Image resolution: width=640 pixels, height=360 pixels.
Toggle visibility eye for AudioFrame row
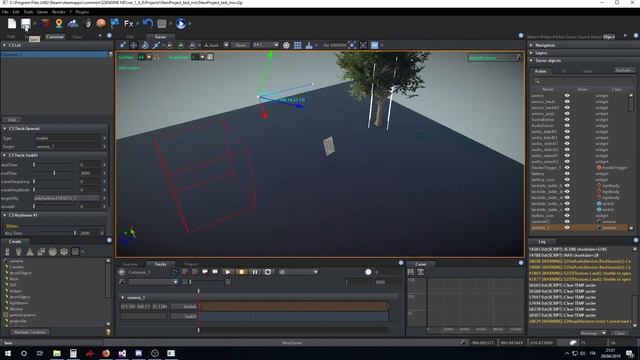[567, 126]
